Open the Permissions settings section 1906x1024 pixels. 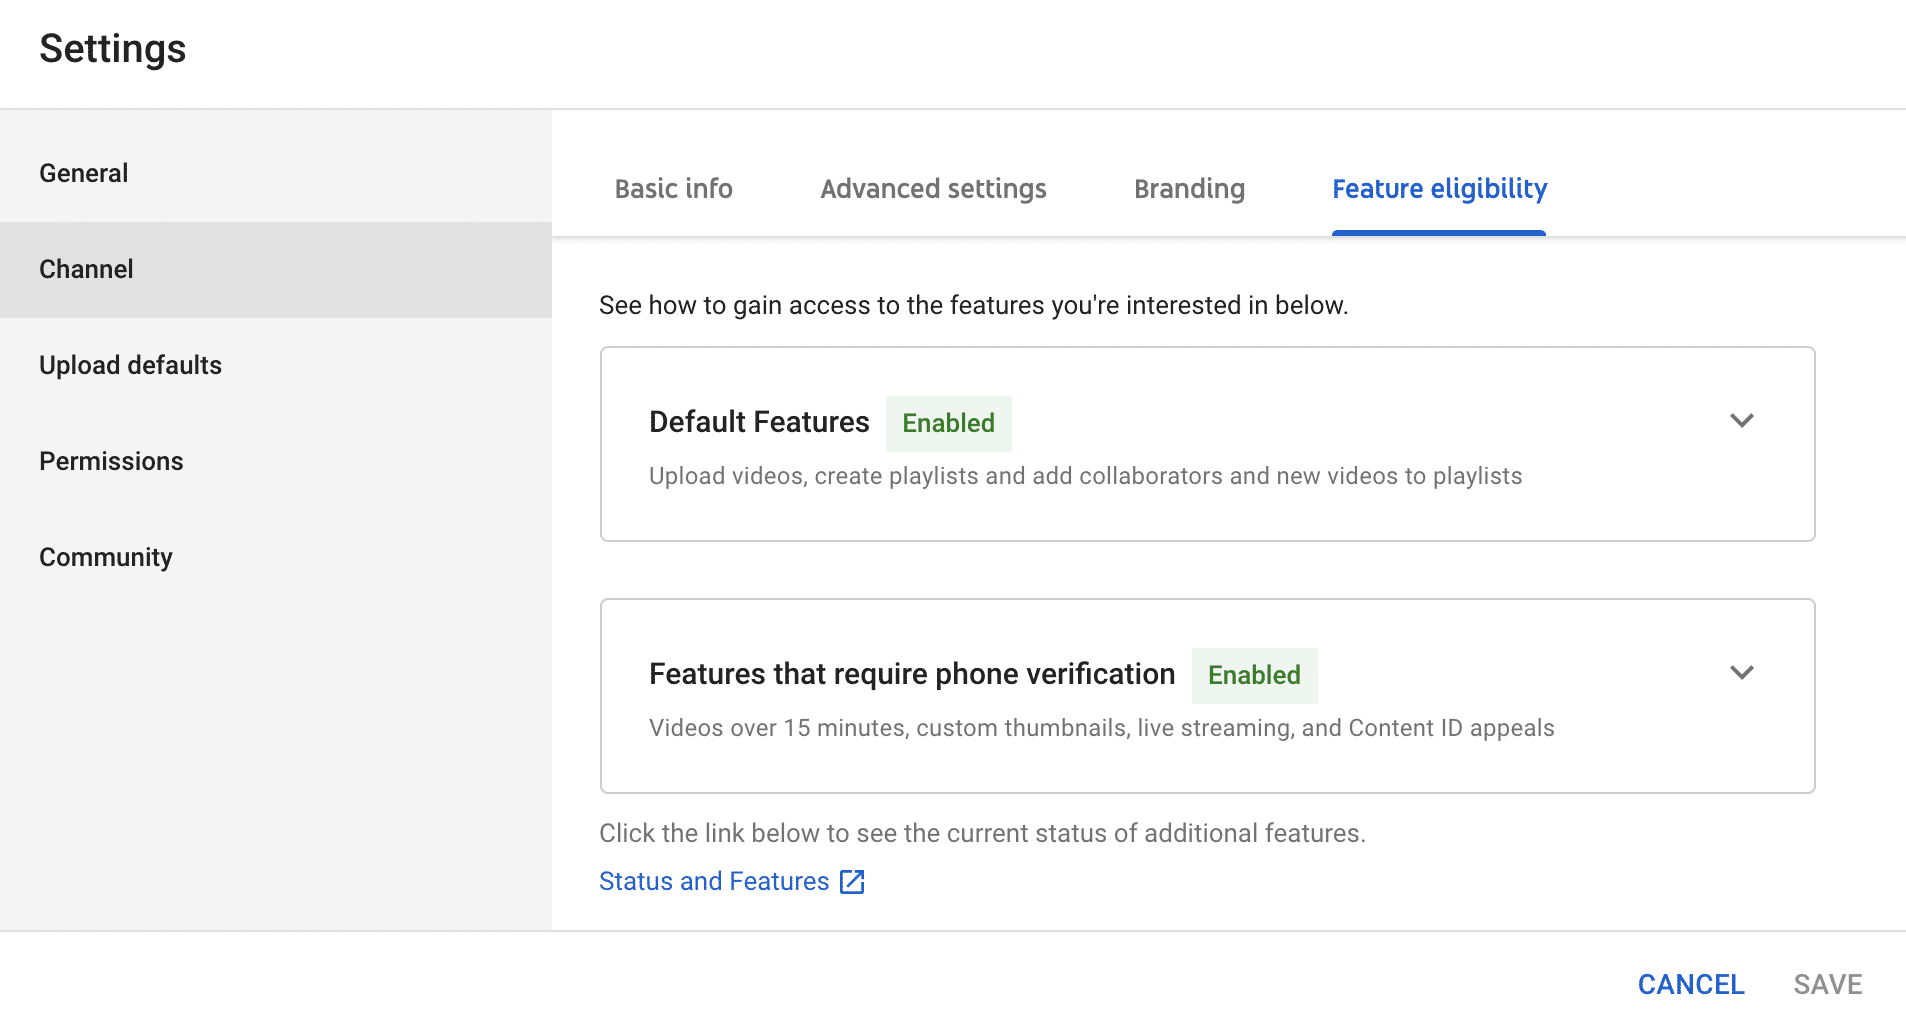(111, 461)
